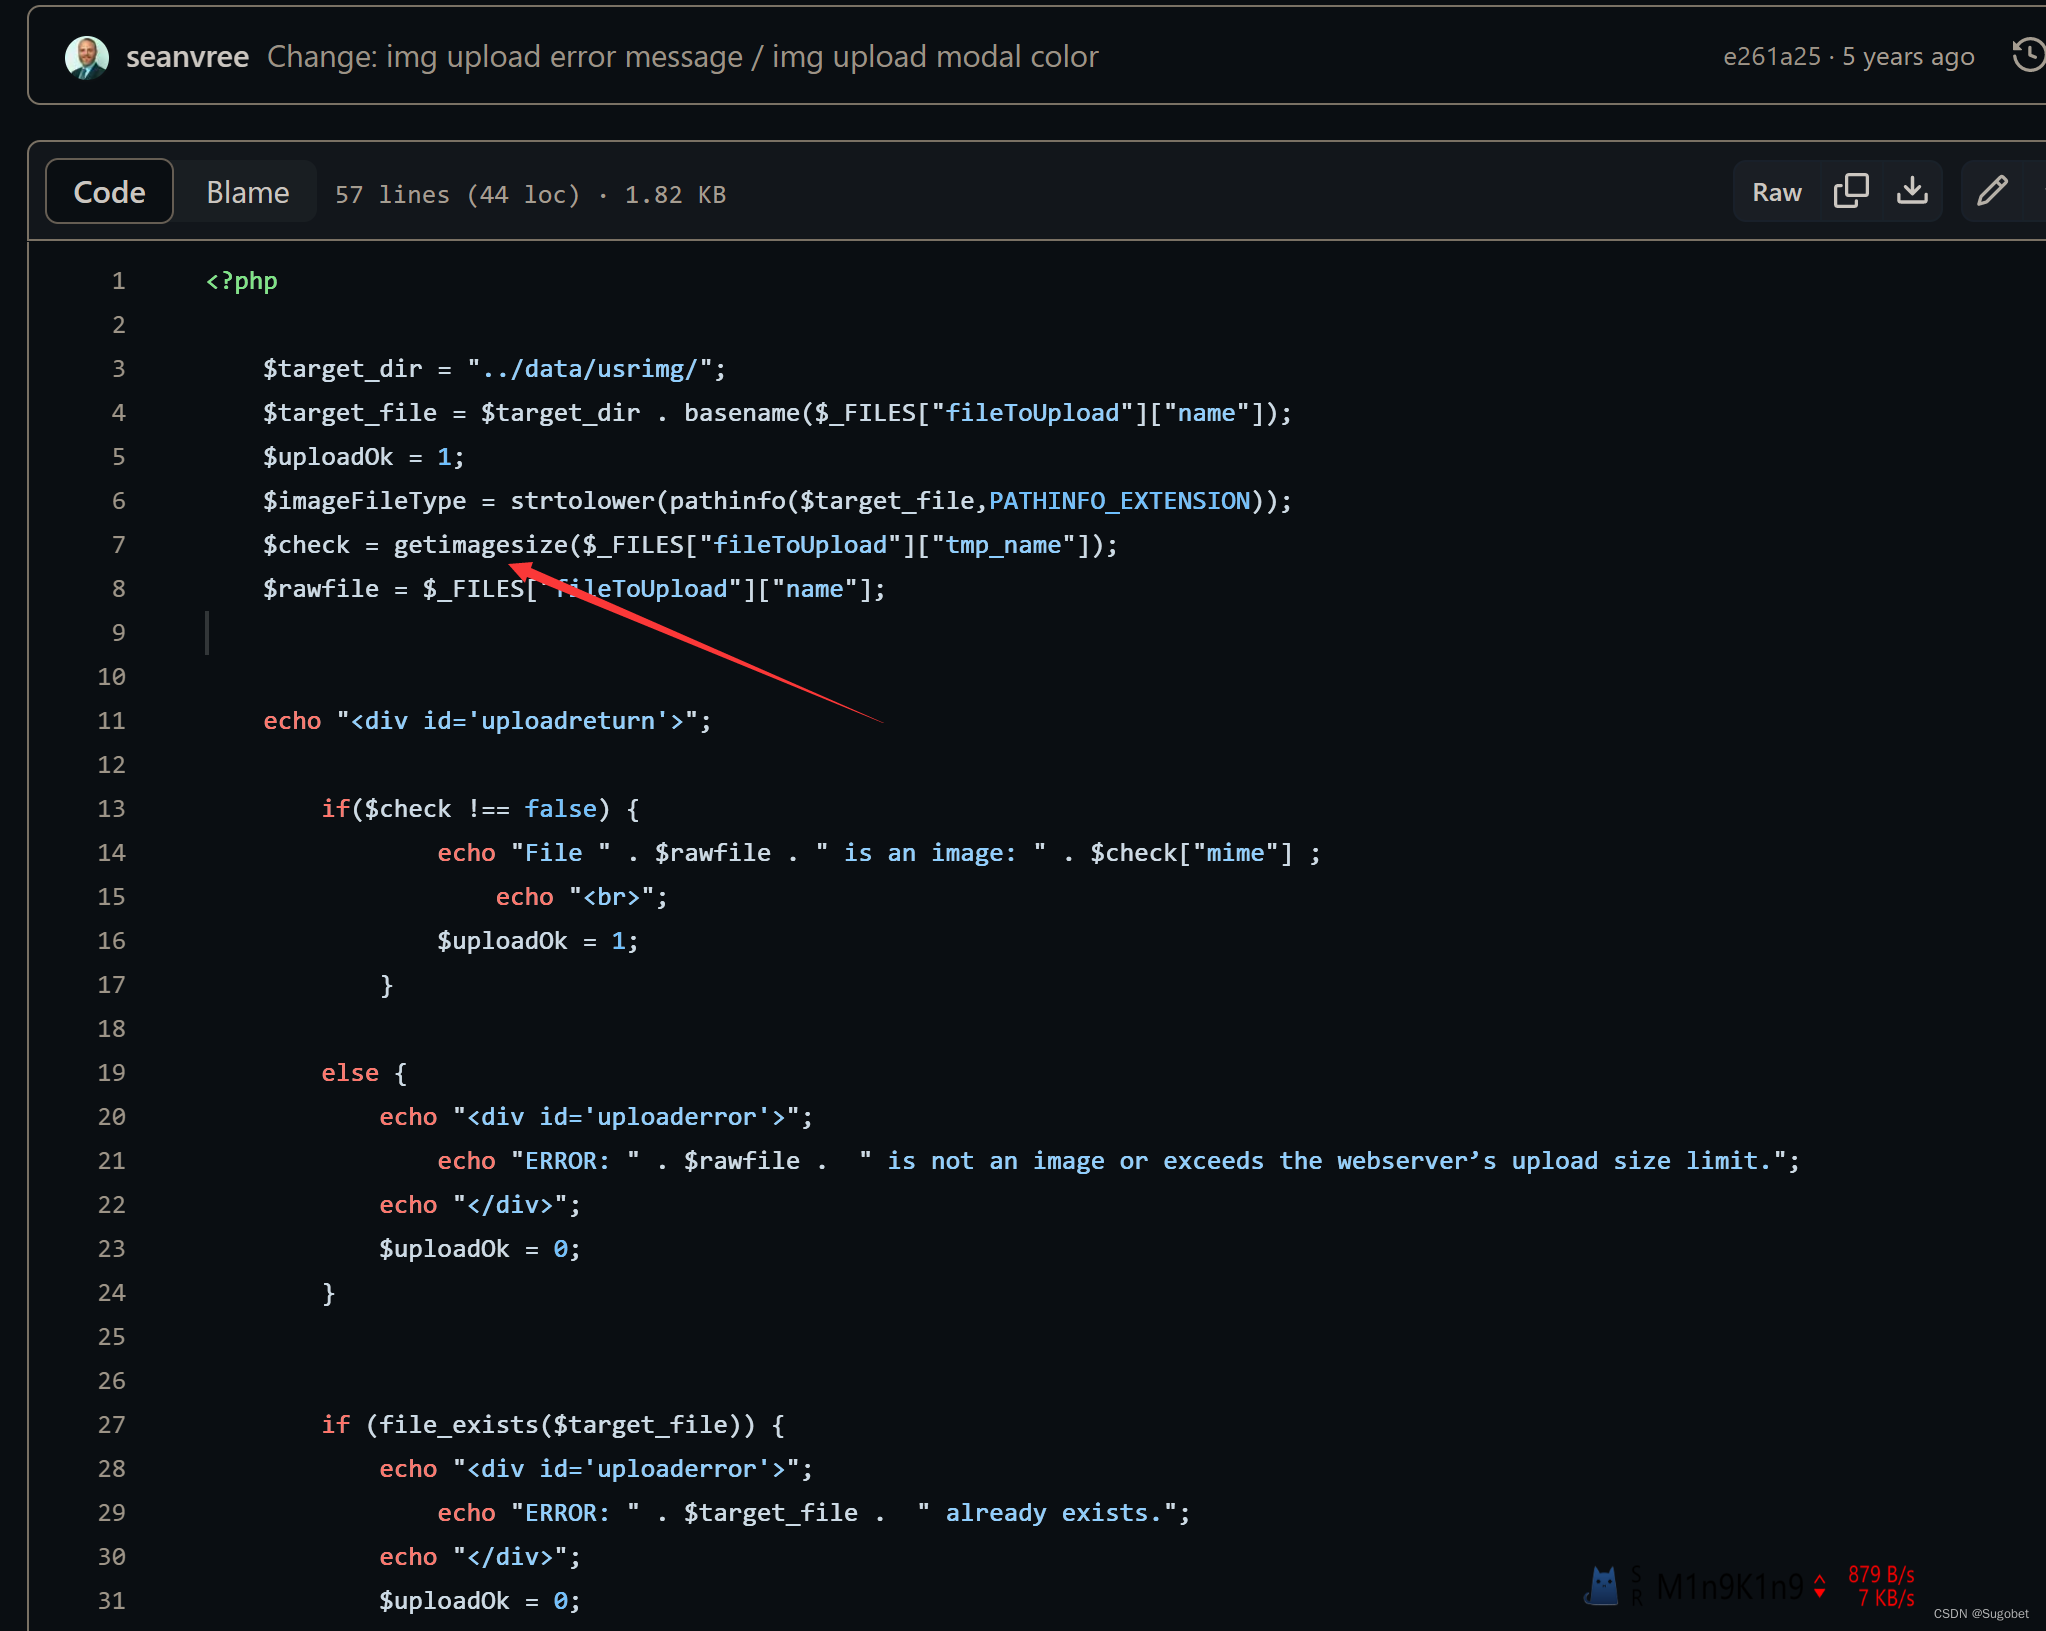Switch to the Code tab
The width and height of the screenshot is (2046, 1631).
pos(109,192)
